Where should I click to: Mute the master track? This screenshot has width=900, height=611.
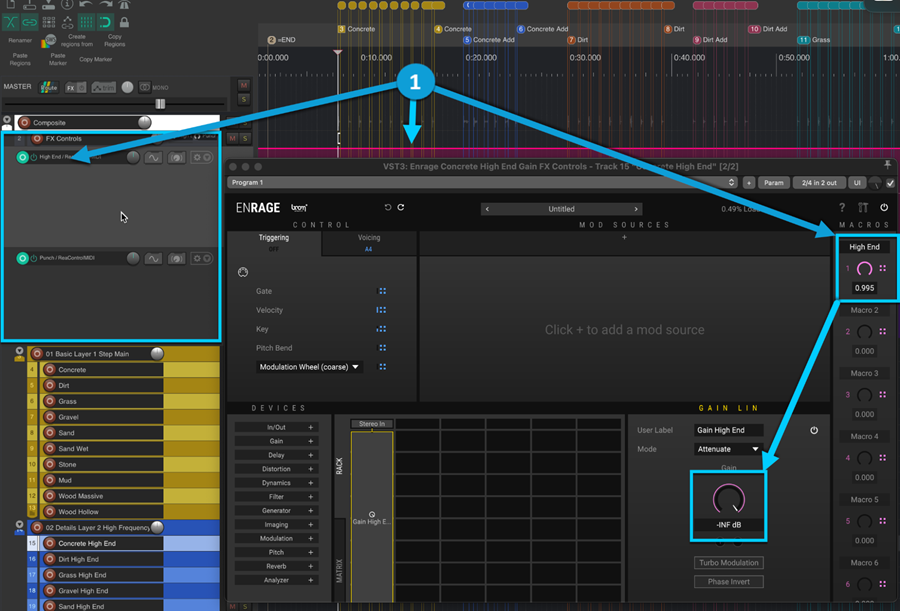click(x=243, y=85)
